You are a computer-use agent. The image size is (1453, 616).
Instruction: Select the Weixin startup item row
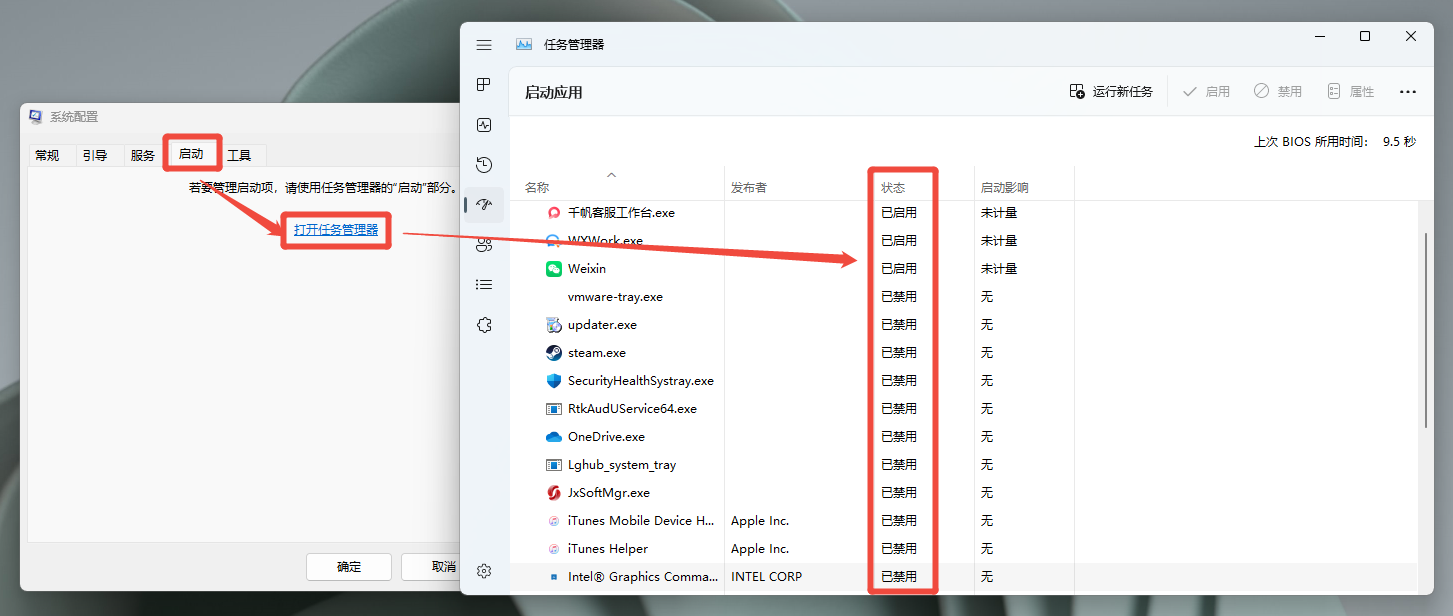pos(587,269)
